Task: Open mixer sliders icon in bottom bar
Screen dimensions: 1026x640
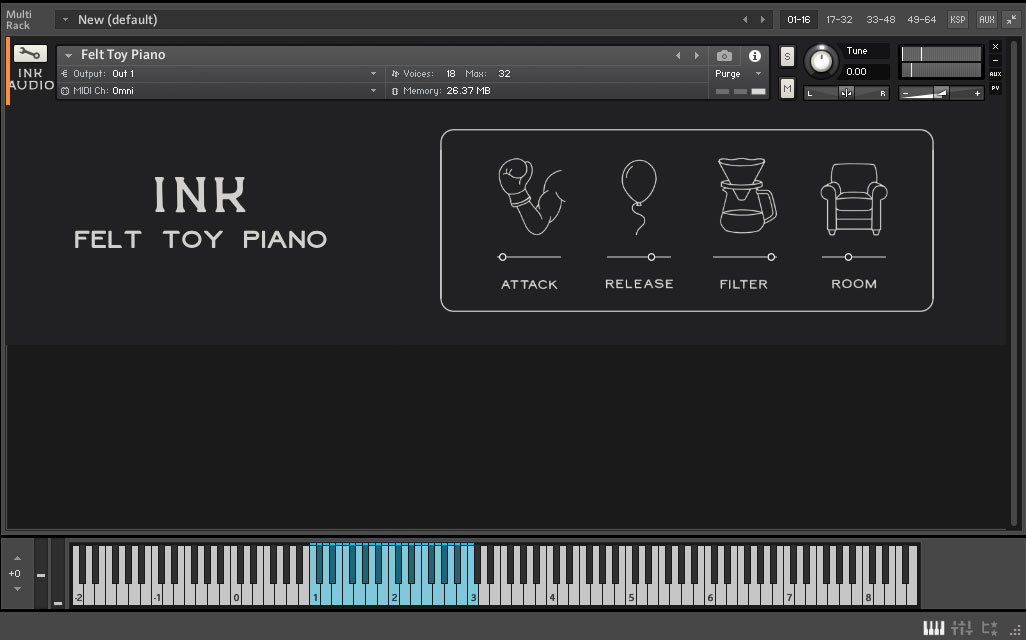Action: [962, 628]
